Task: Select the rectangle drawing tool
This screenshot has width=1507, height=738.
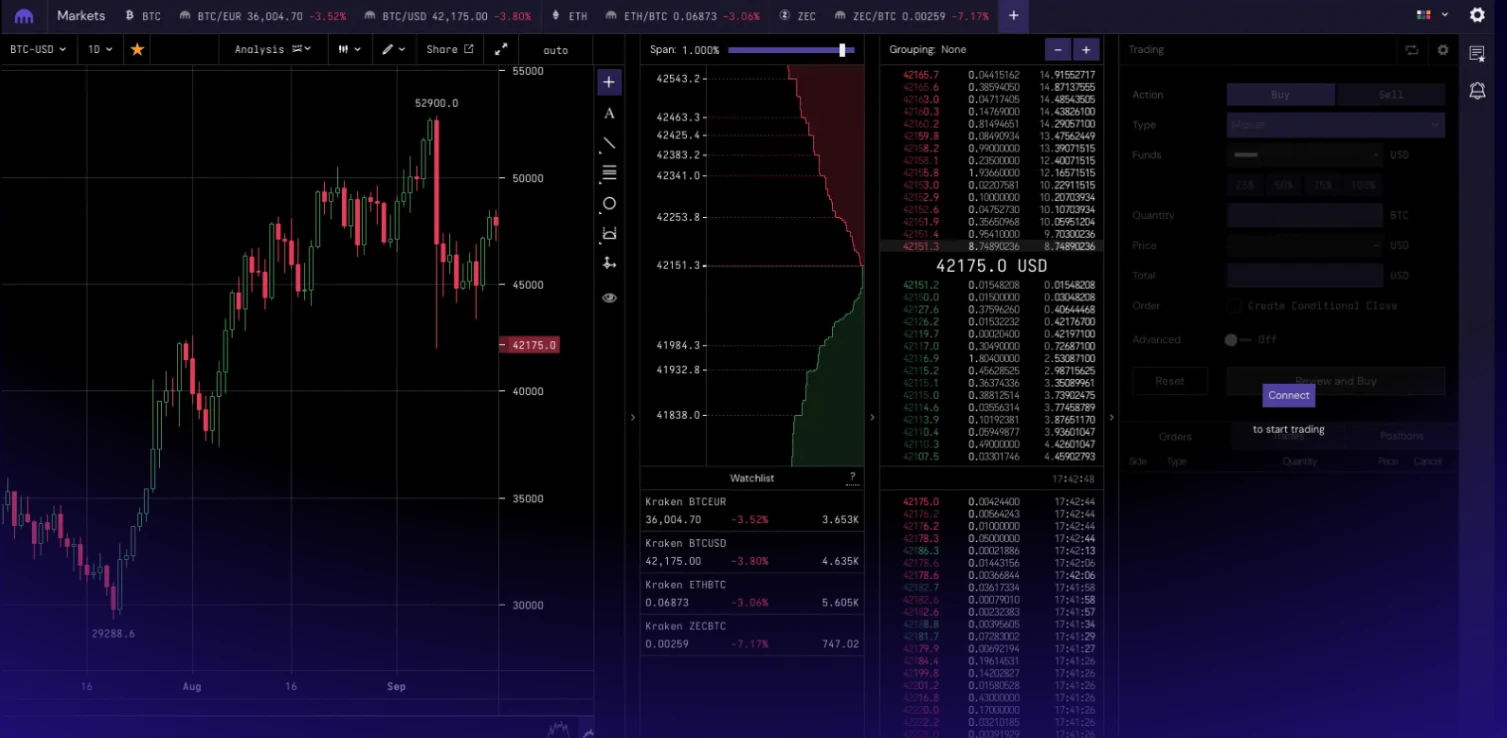Action: pos(608,233)
